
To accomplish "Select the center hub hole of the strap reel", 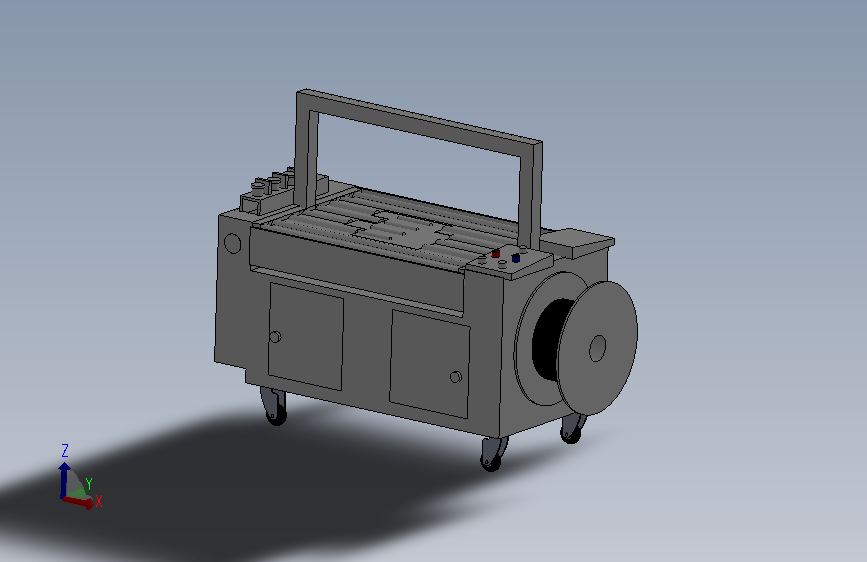I will tap(598, 348).
